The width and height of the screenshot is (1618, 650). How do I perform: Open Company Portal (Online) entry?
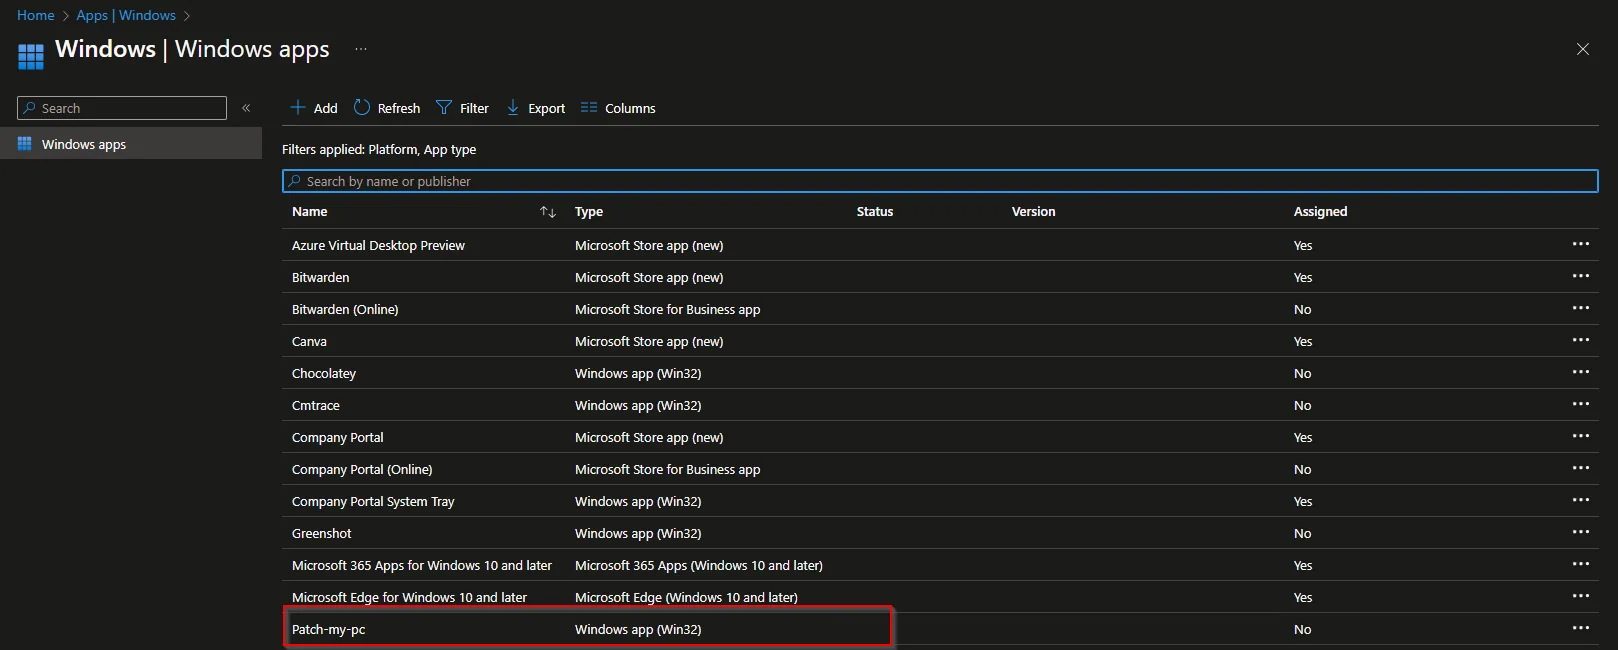point(362,469)
